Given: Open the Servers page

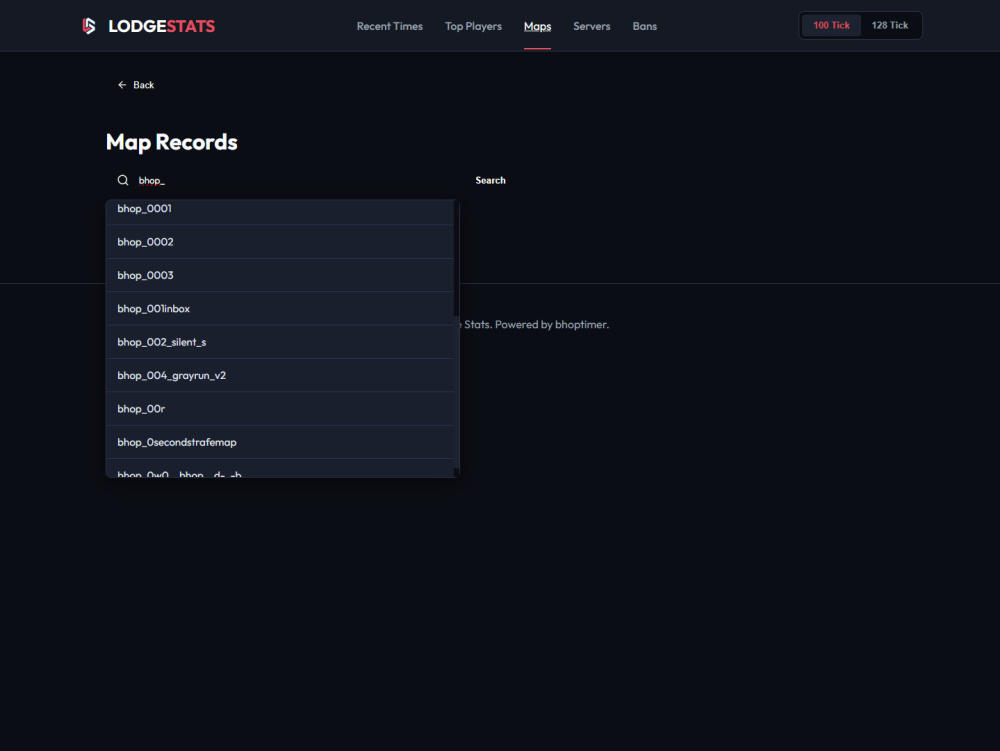Looking at the screenshot, I should [592, 26].
